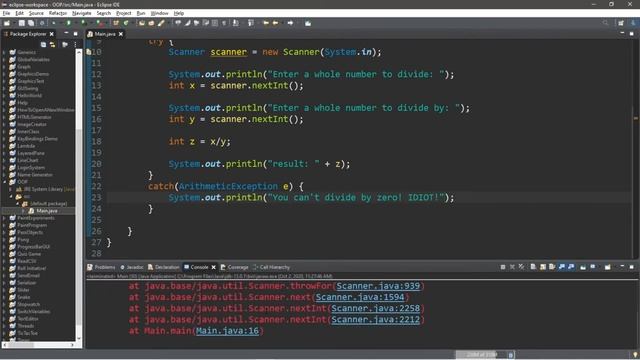Open Scanner.java:2258 stack trace link
The height and width of the screenshot is (360, 640).
375,308
